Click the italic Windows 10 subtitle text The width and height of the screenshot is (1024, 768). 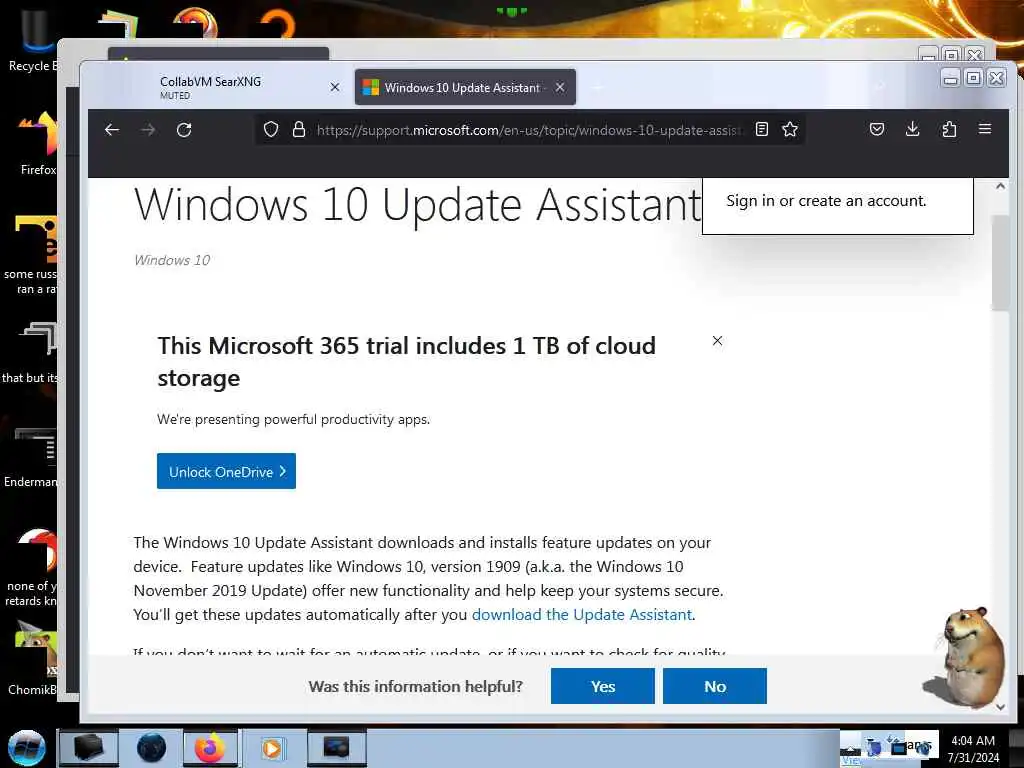[x=172, y=260]
